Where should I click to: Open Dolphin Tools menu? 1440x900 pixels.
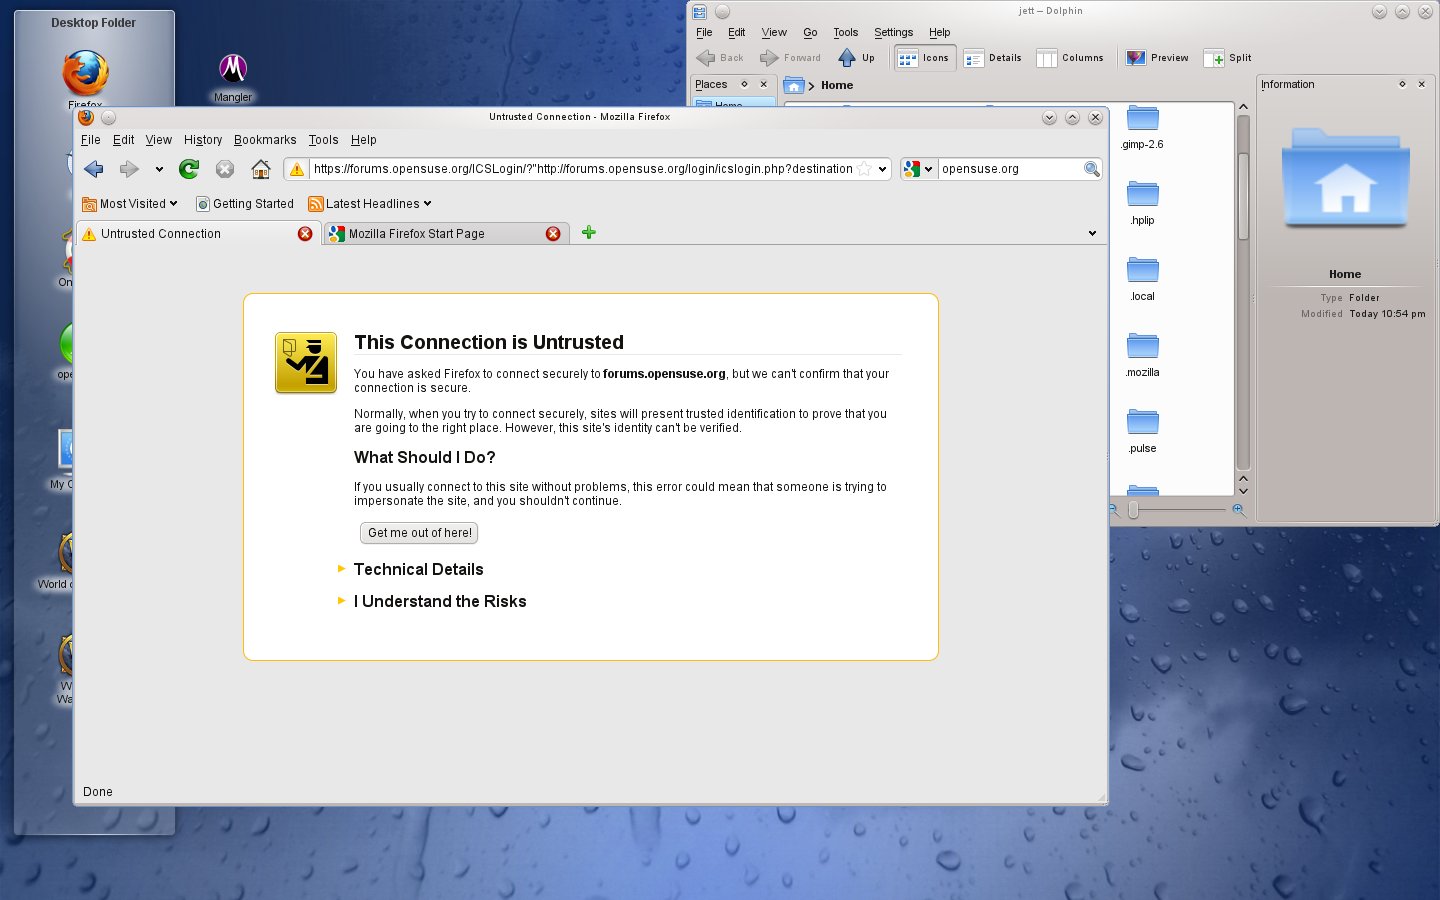846,32
